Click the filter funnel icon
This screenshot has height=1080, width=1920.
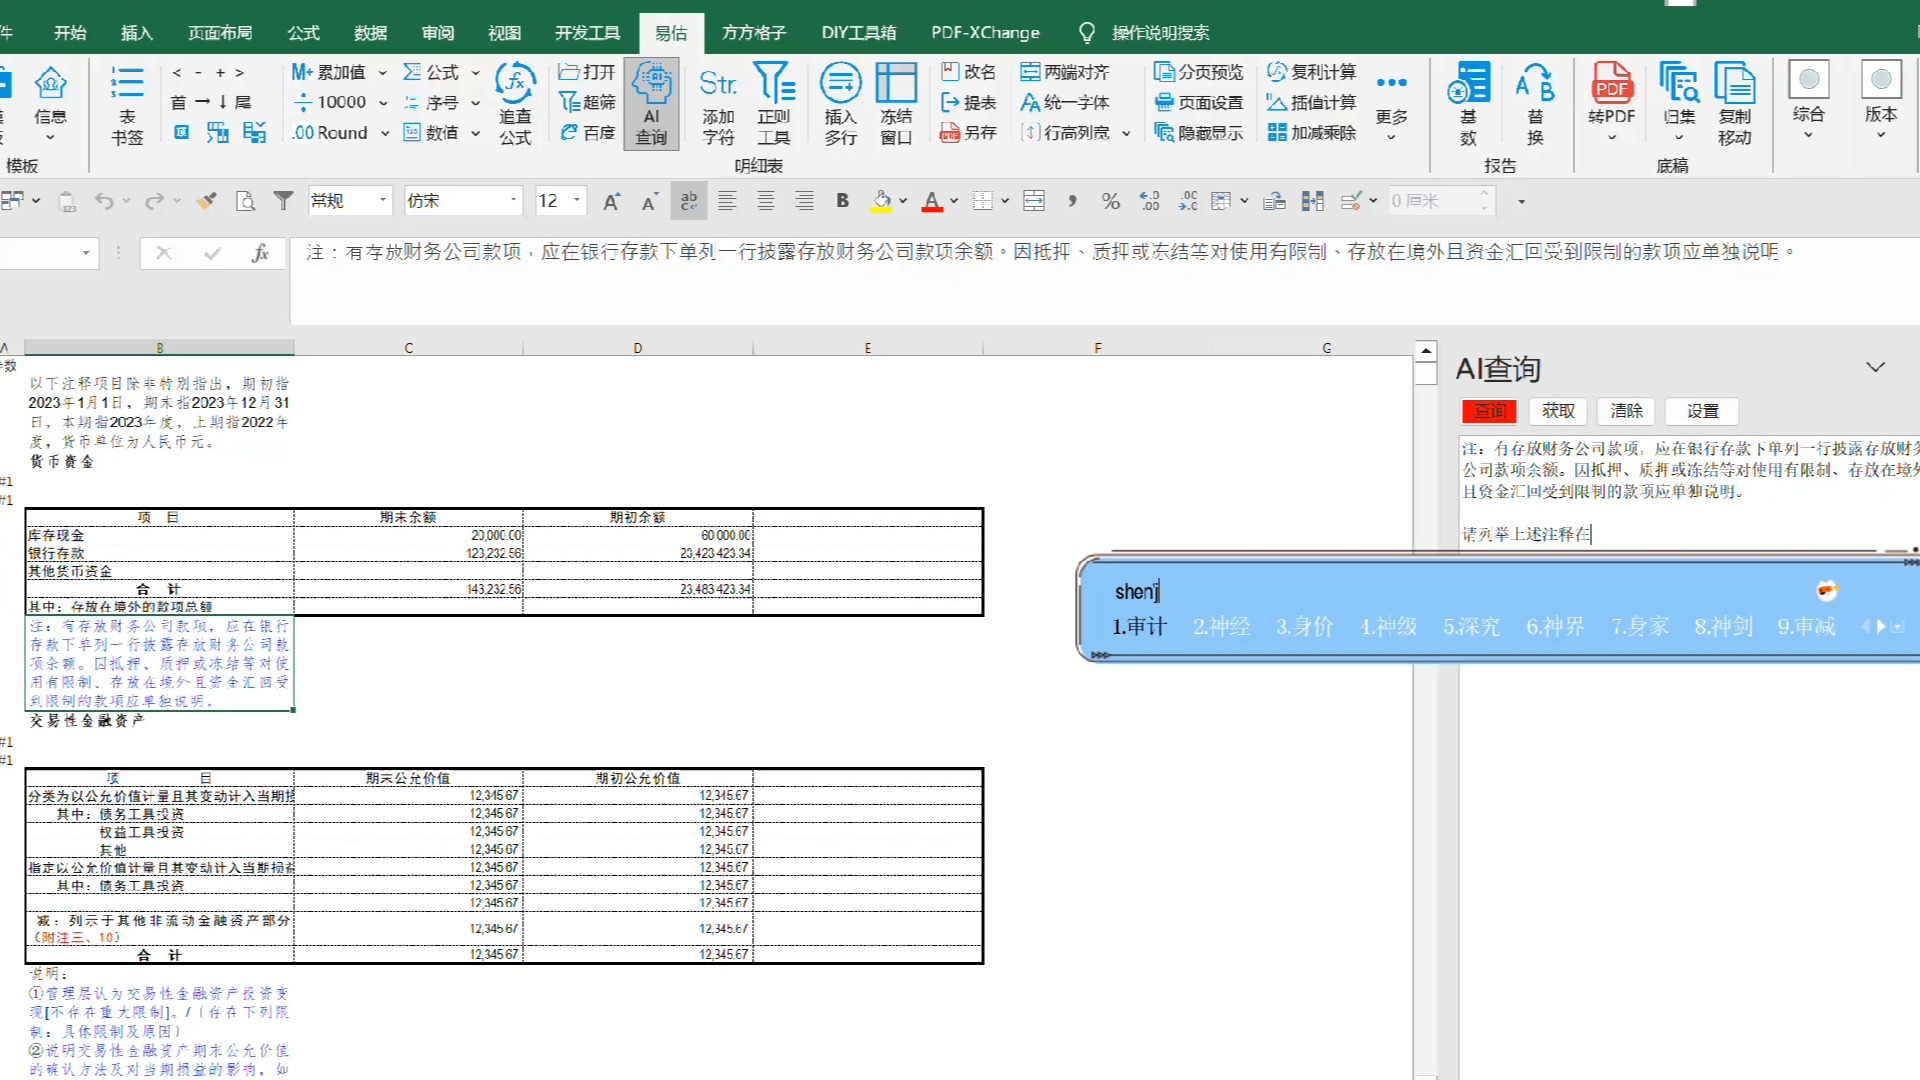coord(284,201)
